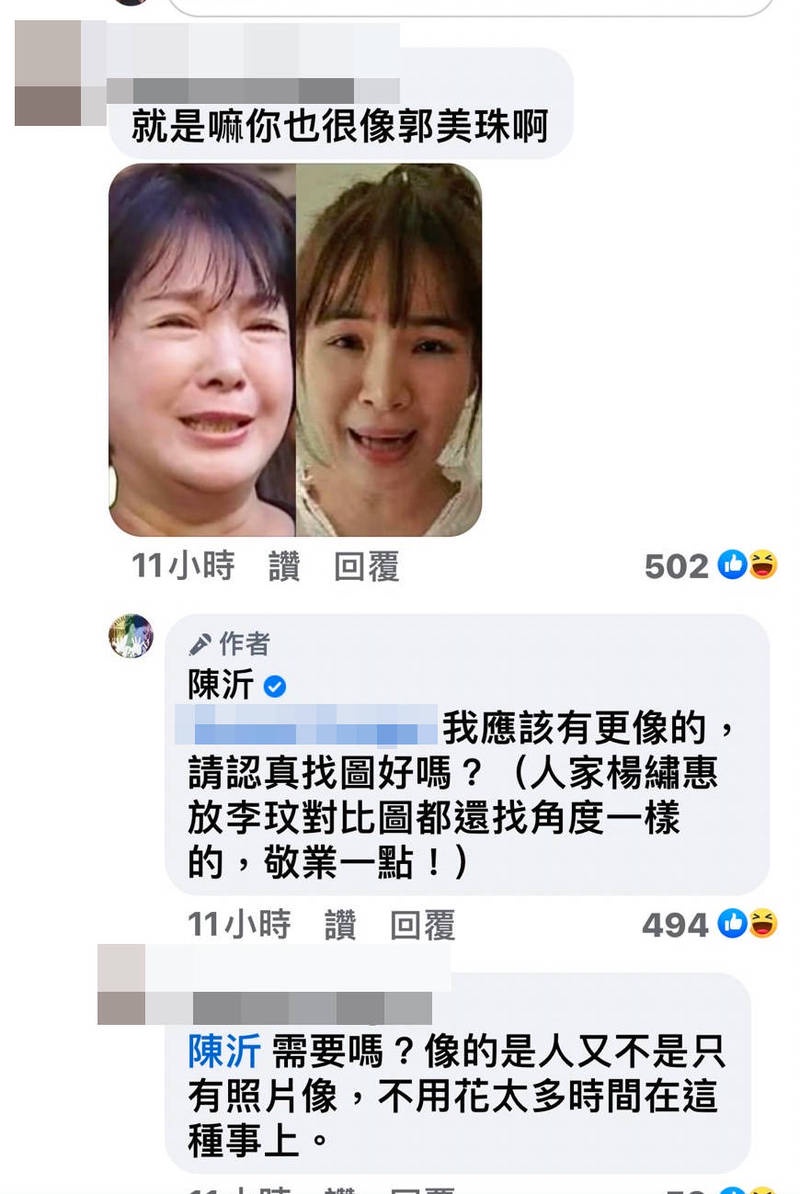The height and width of the screenshot is (1194, 800).
Task: Open the crying woman photo on the left
Action: pyautogui.click(x=202, y=350)
